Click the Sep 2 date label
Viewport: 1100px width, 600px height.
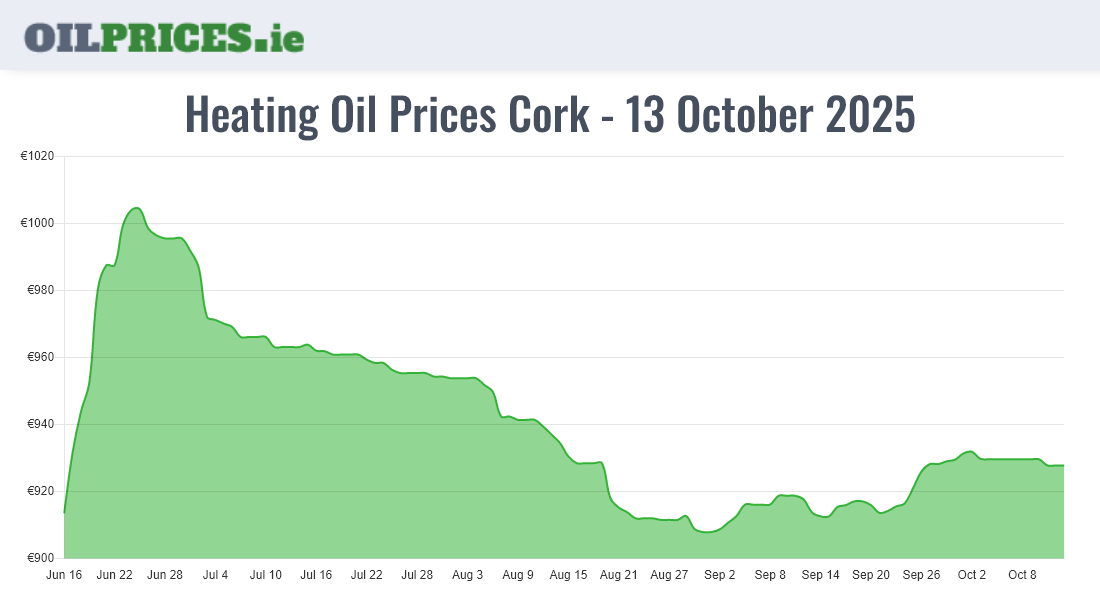(x=720, y=575)
